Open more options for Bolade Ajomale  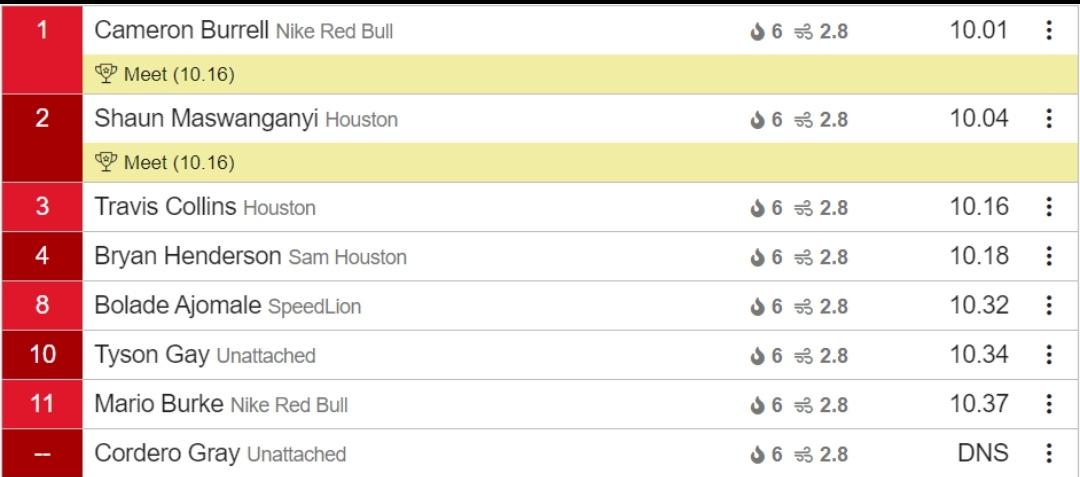(x=1048, y=305)
